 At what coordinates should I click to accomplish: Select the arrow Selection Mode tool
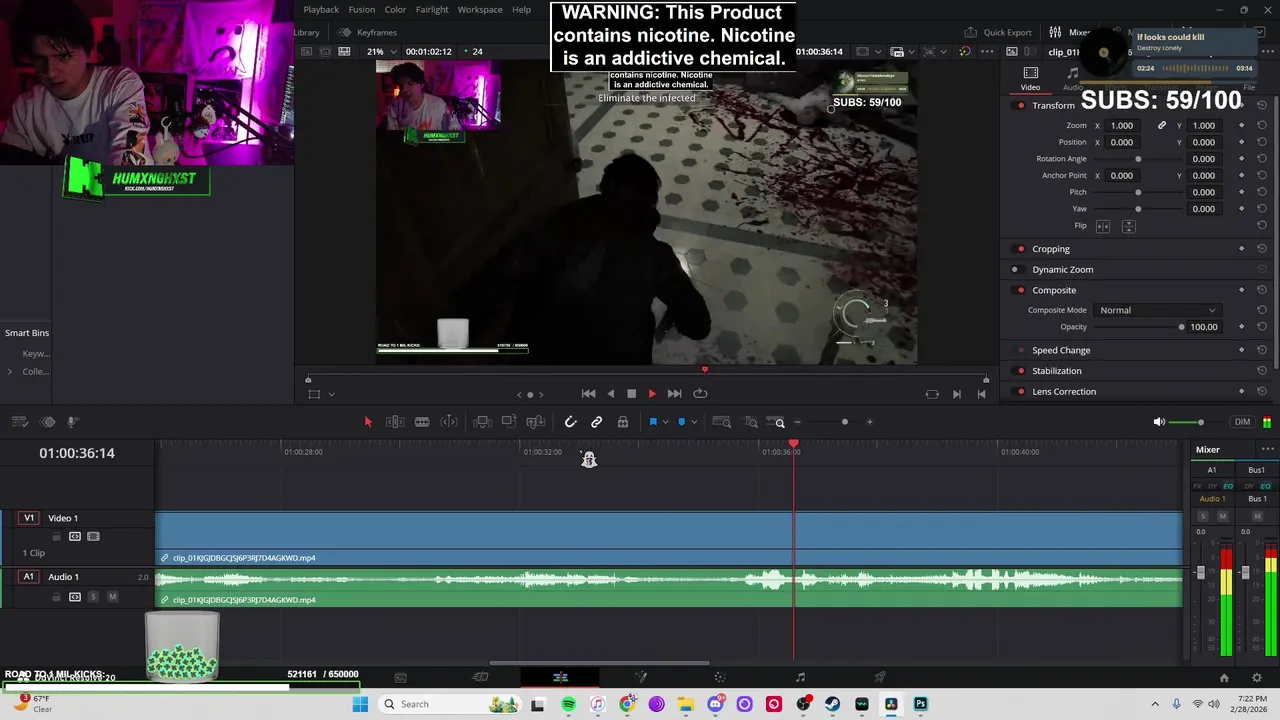point(367,422)
